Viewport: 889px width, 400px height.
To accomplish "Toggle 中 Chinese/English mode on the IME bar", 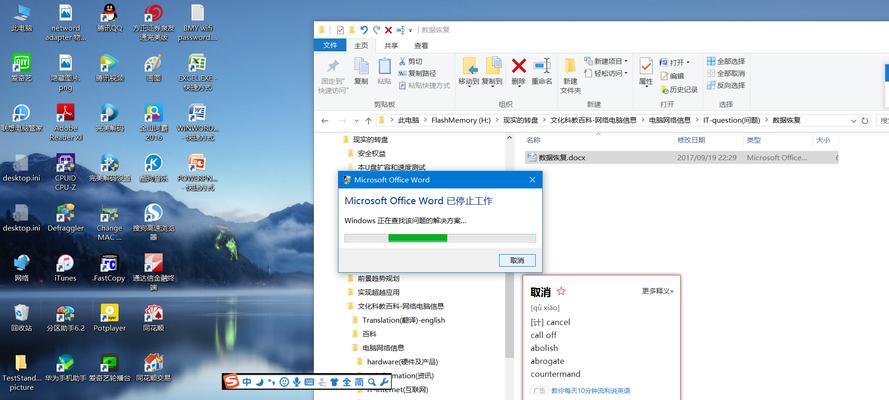I will point(247,382).
